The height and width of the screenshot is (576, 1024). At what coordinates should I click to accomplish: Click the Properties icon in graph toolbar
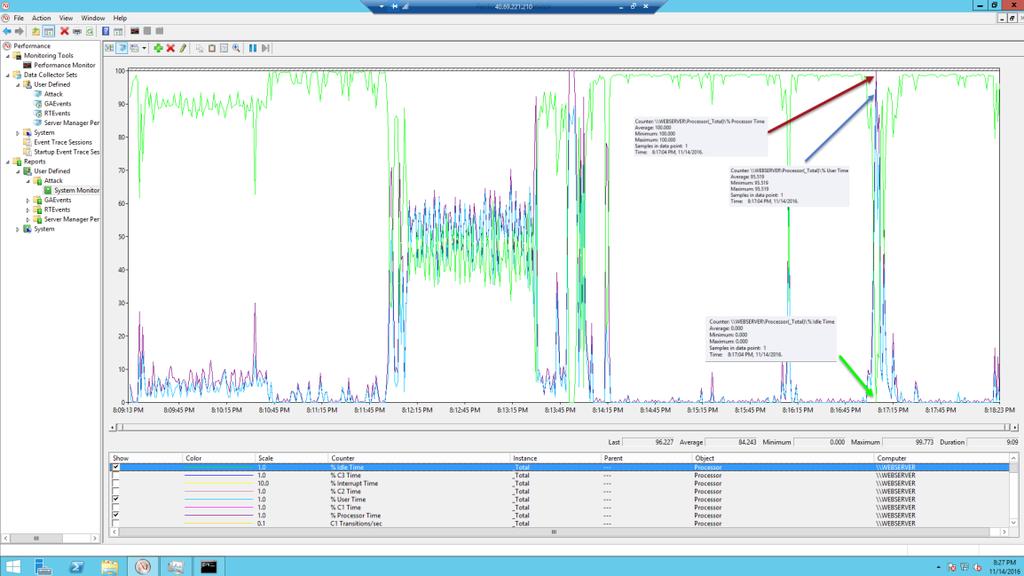[224, 48]
